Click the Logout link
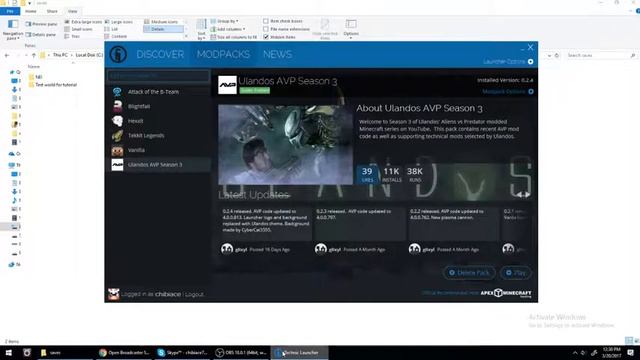The width and height of the screenshot is (640, 360). pyautogui.click(x=194, y=294)
